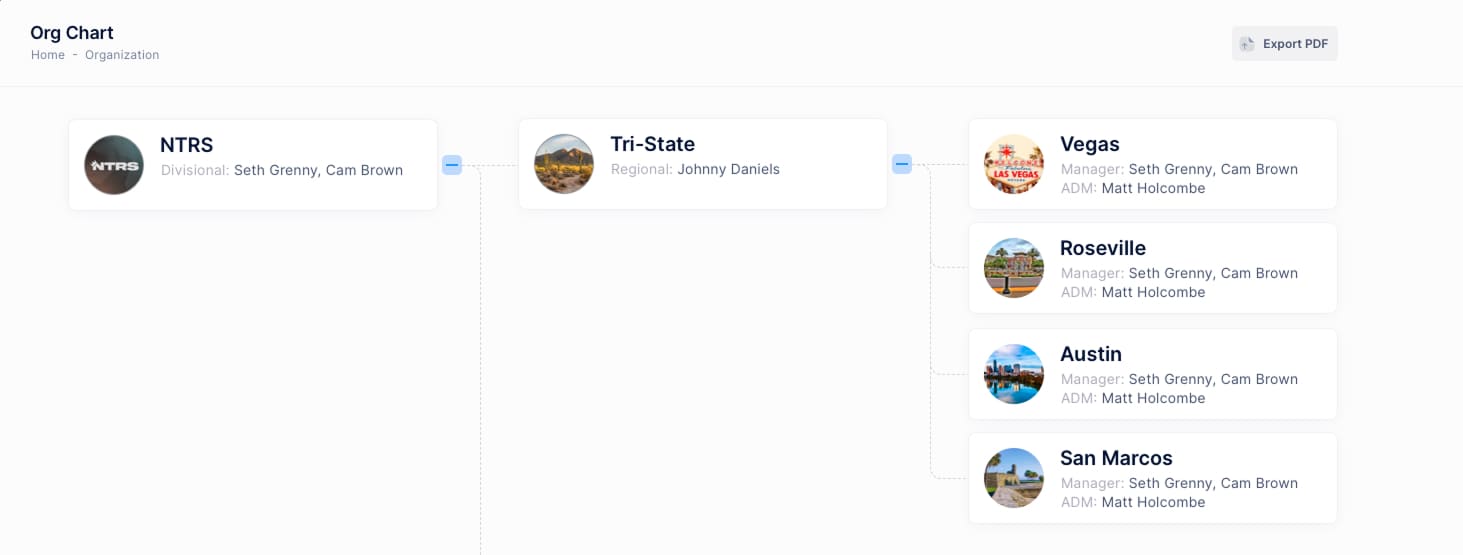Click the San Marcos avatar image
The height and width of the screenshot is (555, 1463).
pos(1014,478)
